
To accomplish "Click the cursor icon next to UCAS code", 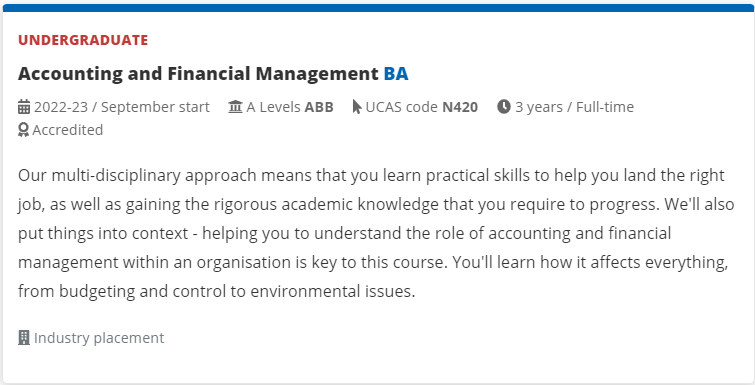I will [357, 107].
